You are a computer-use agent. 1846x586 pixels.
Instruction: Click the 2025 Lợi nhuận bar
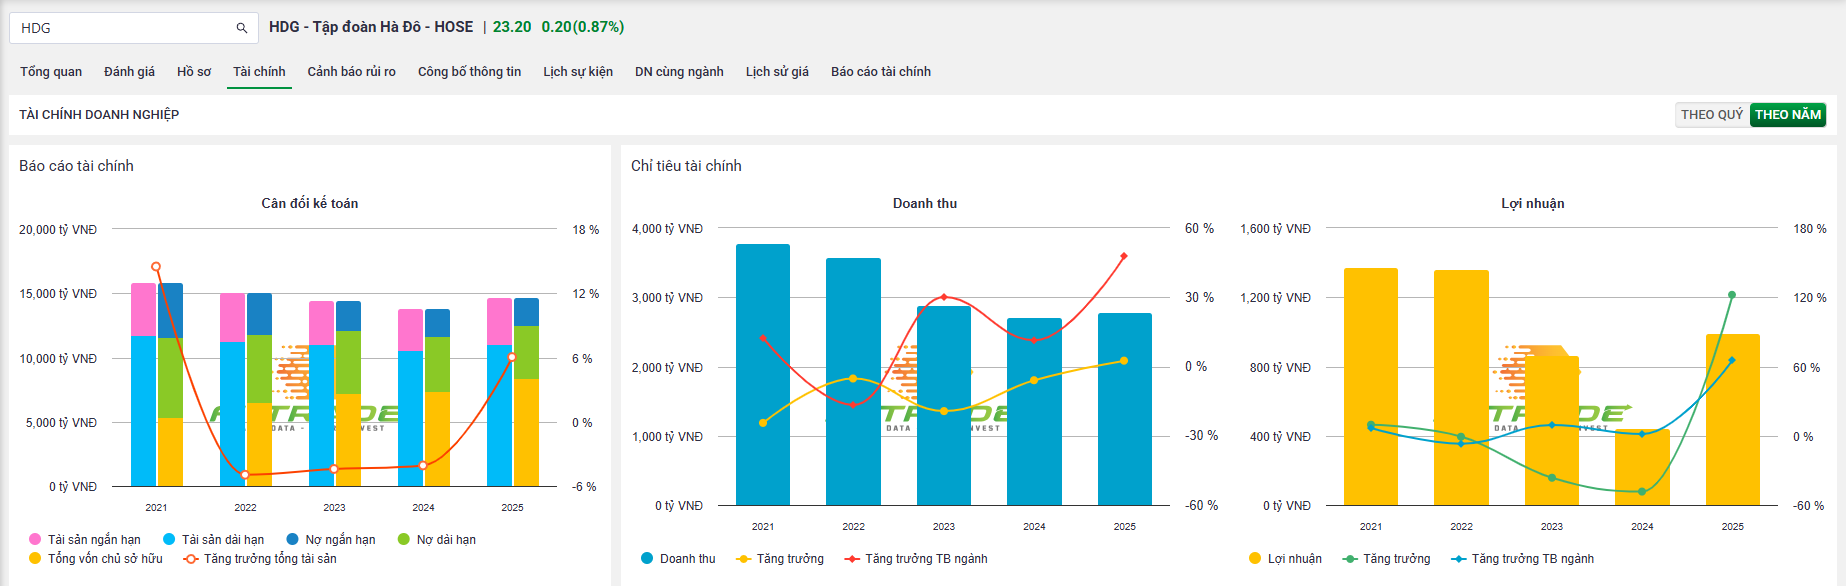click(x=1733, y=420)
